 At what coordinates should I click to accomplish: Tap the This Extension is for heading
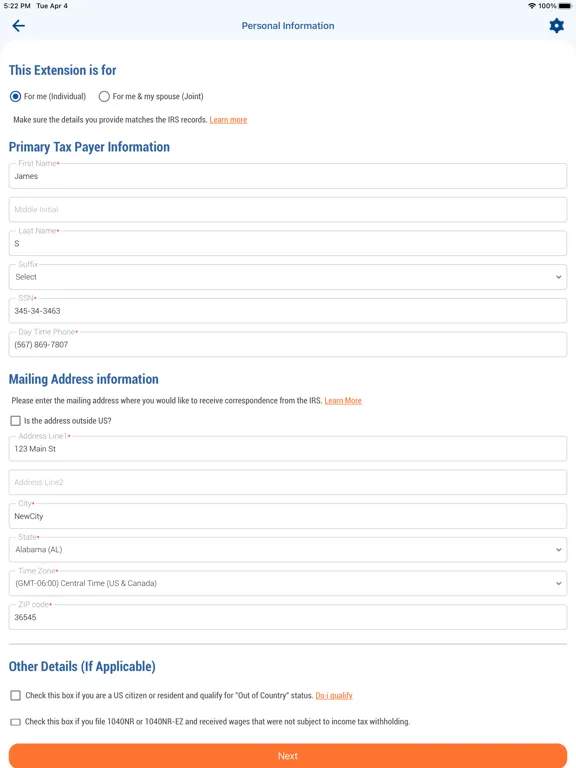(63, 70)
